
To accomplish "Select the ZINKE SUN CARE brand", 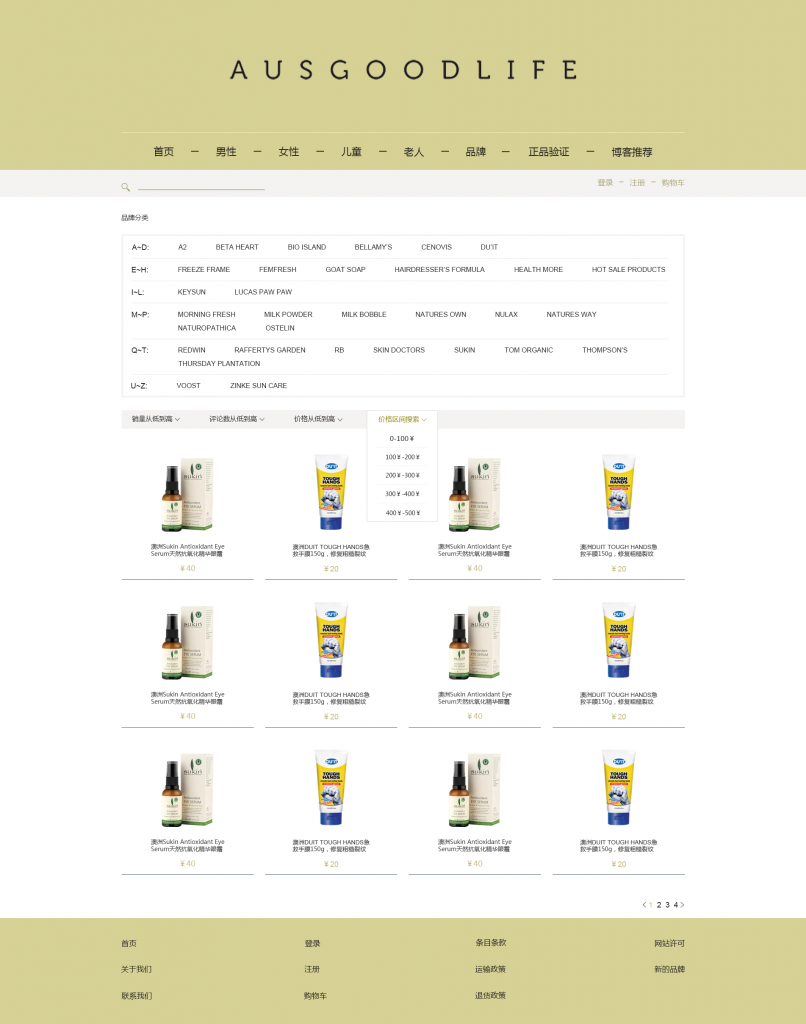I will tap(259, 385).
